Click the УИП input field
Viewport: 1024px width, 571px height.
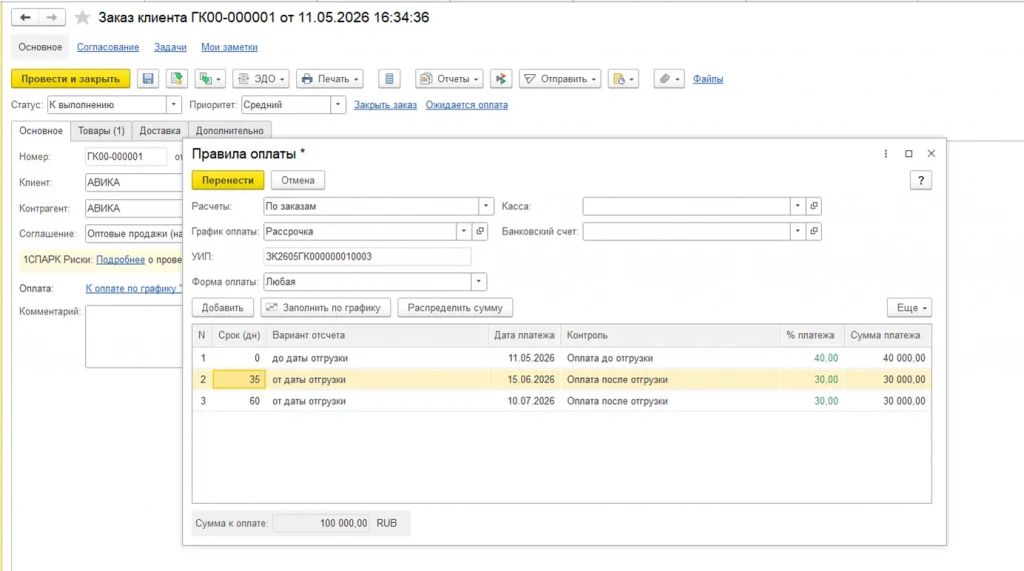(x=367, y=257)
